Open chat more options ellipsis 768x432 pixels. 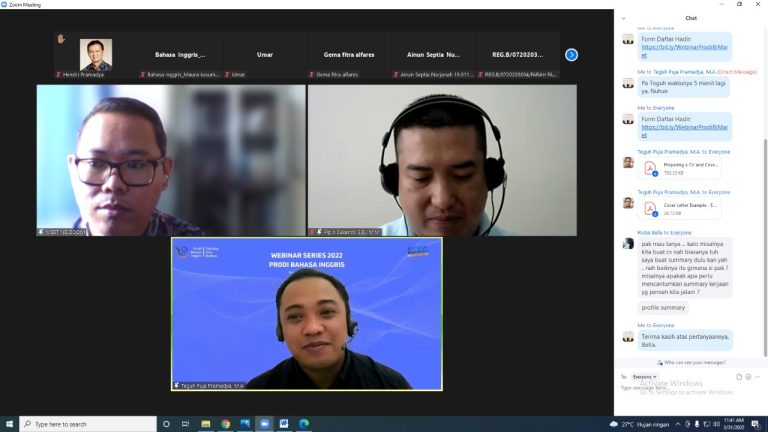click(758, 377)
